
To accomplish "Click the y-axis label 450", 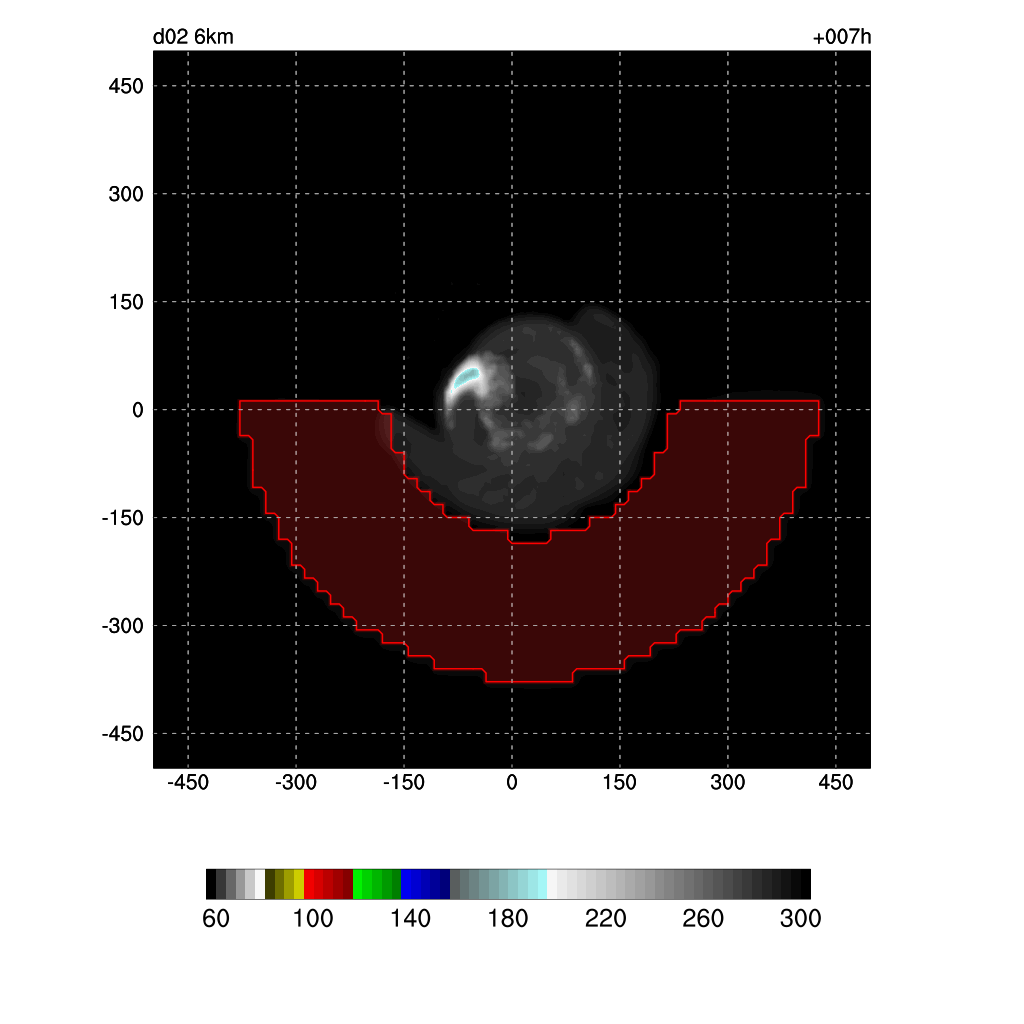I will coord(126,86).
